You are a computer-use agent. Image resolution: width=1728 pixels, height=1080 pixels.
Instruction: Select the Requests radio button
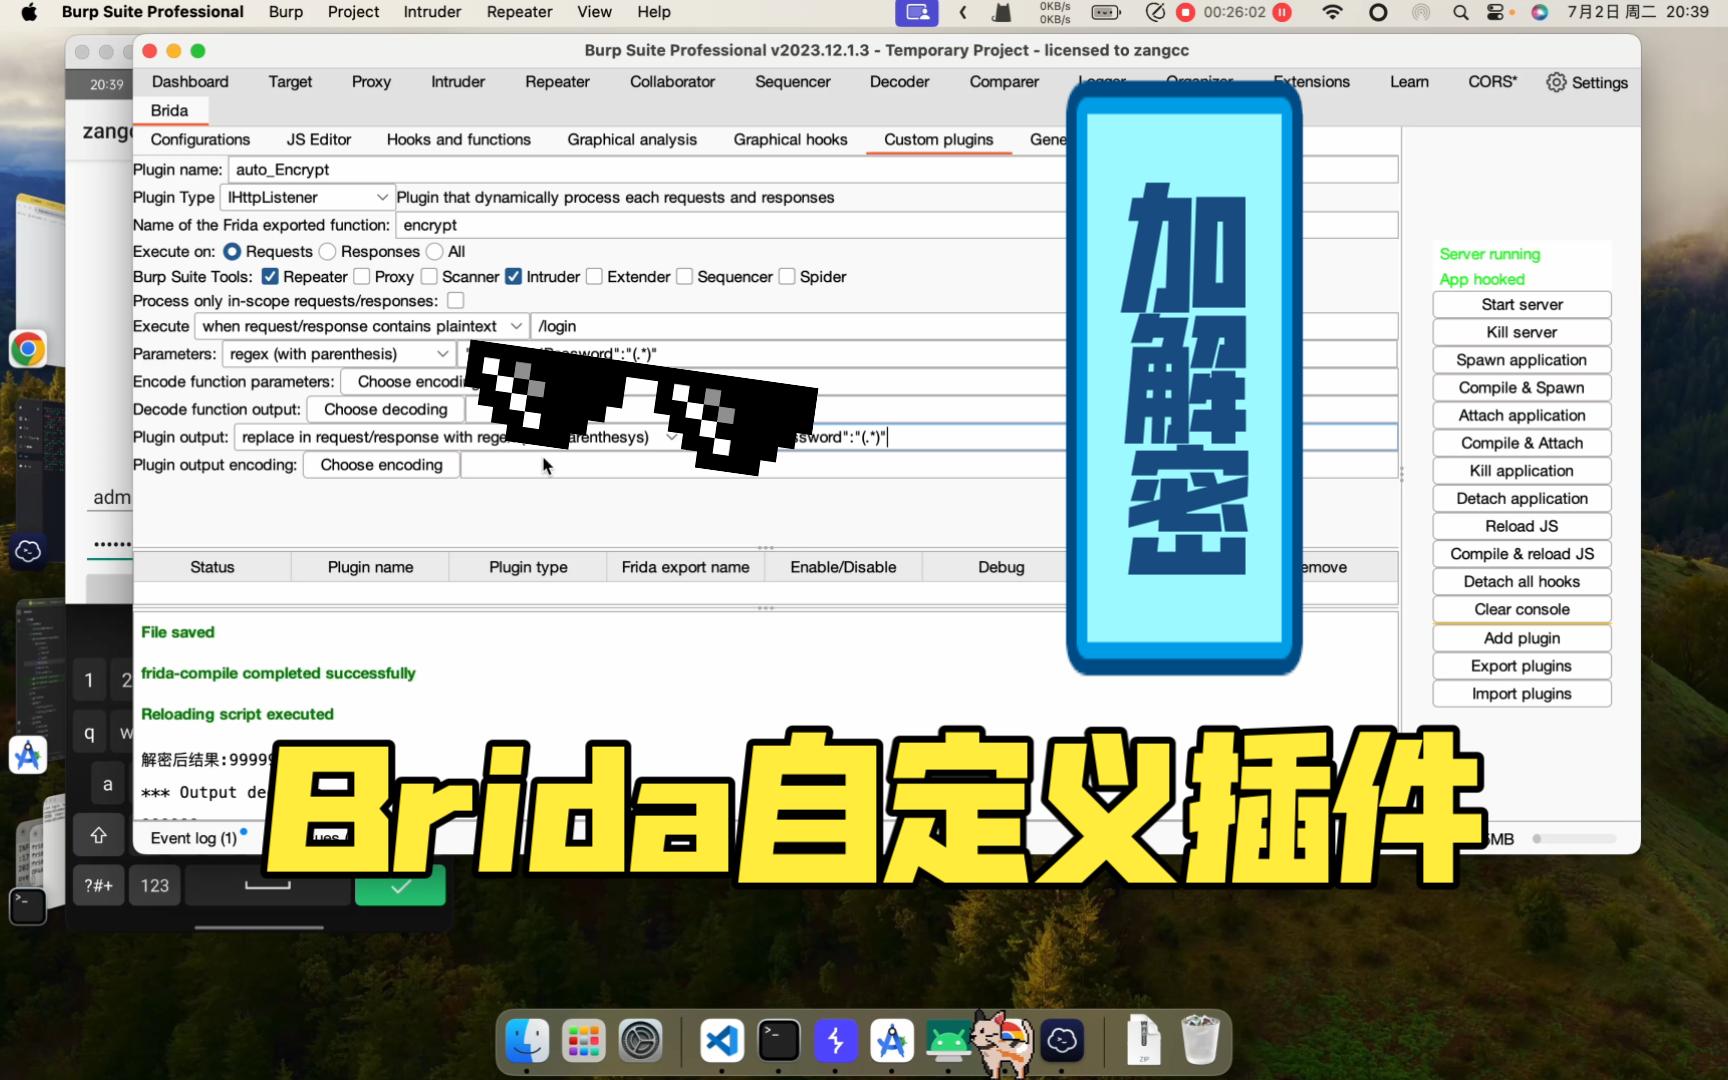coord(232,252)
